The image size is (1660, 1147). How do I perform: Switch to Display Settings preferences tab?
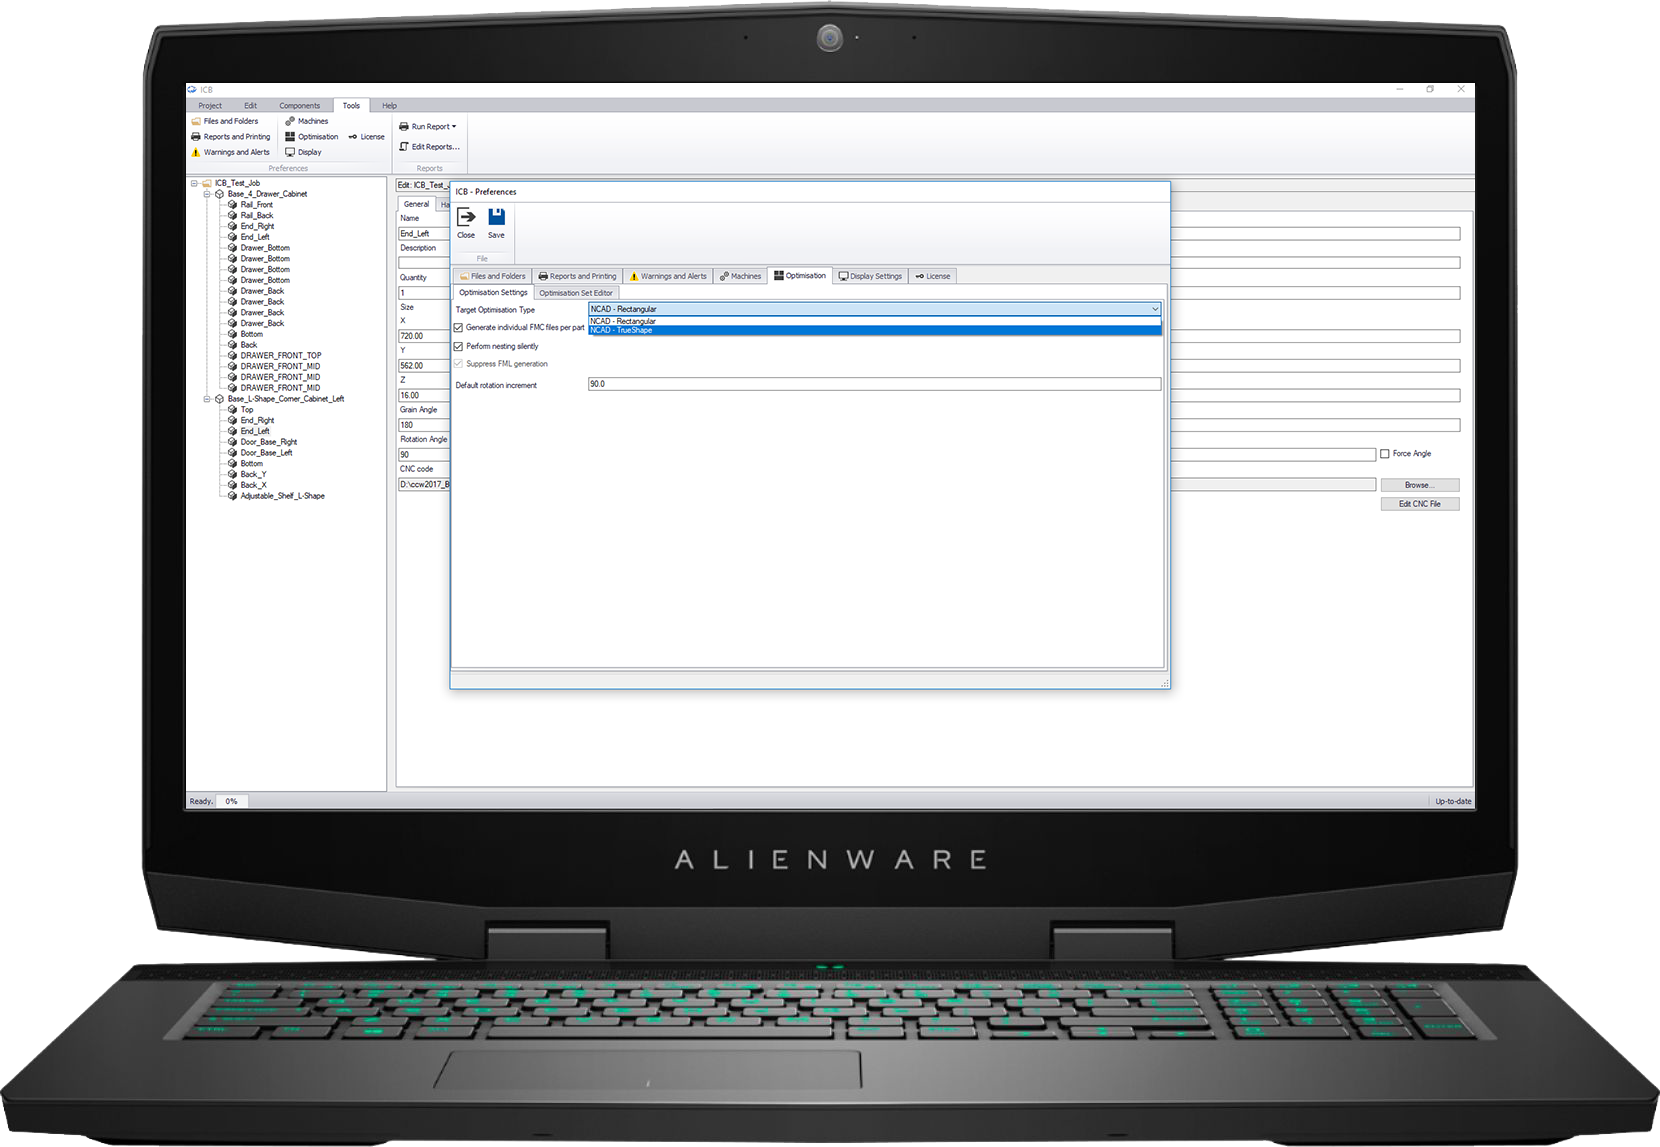click(870, 276)
